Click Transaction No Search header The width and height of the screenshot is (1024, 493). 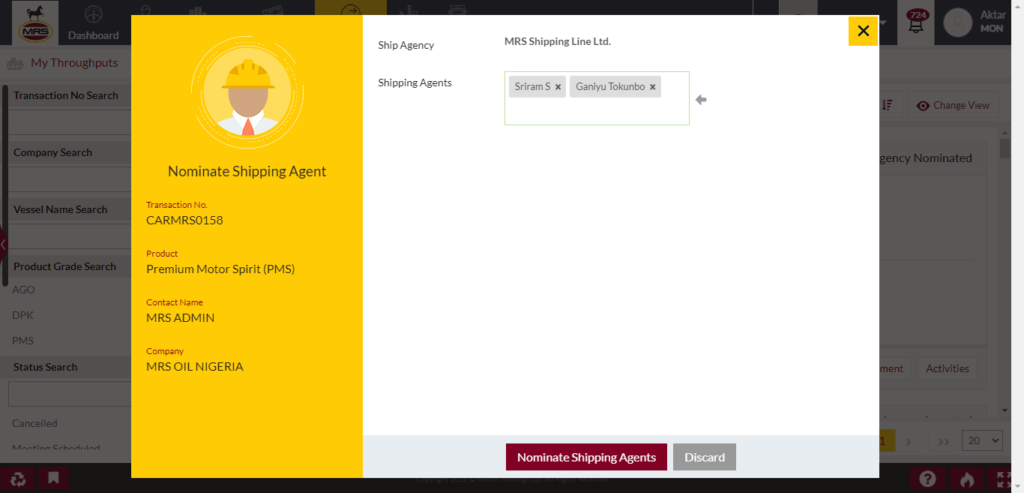tap(66, 95)
